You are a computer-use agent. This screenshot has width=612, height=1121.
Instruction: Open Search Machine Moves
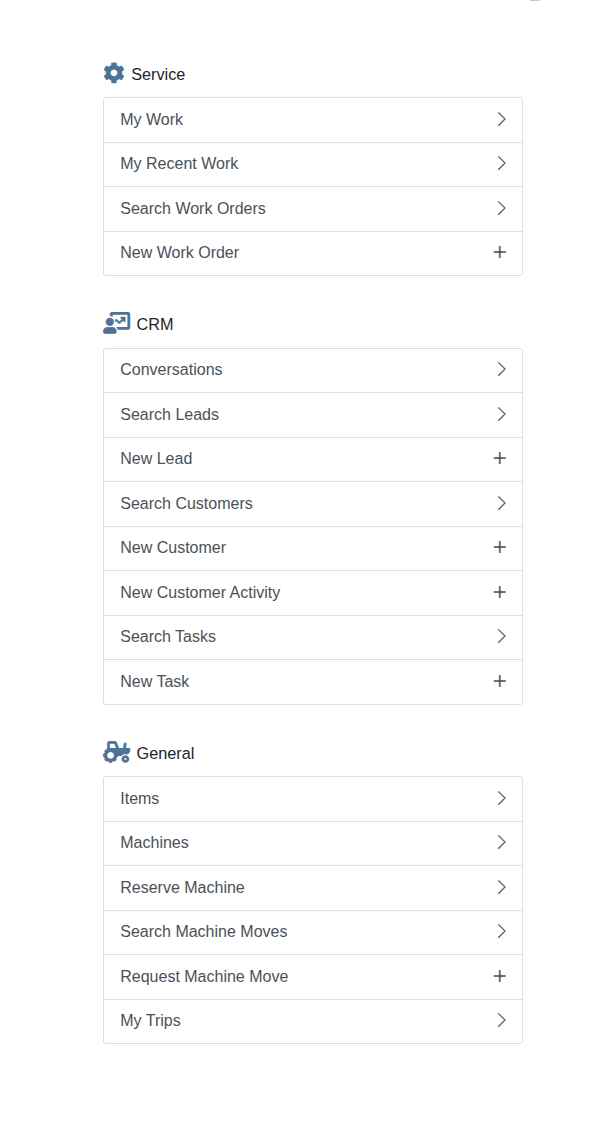313,932
